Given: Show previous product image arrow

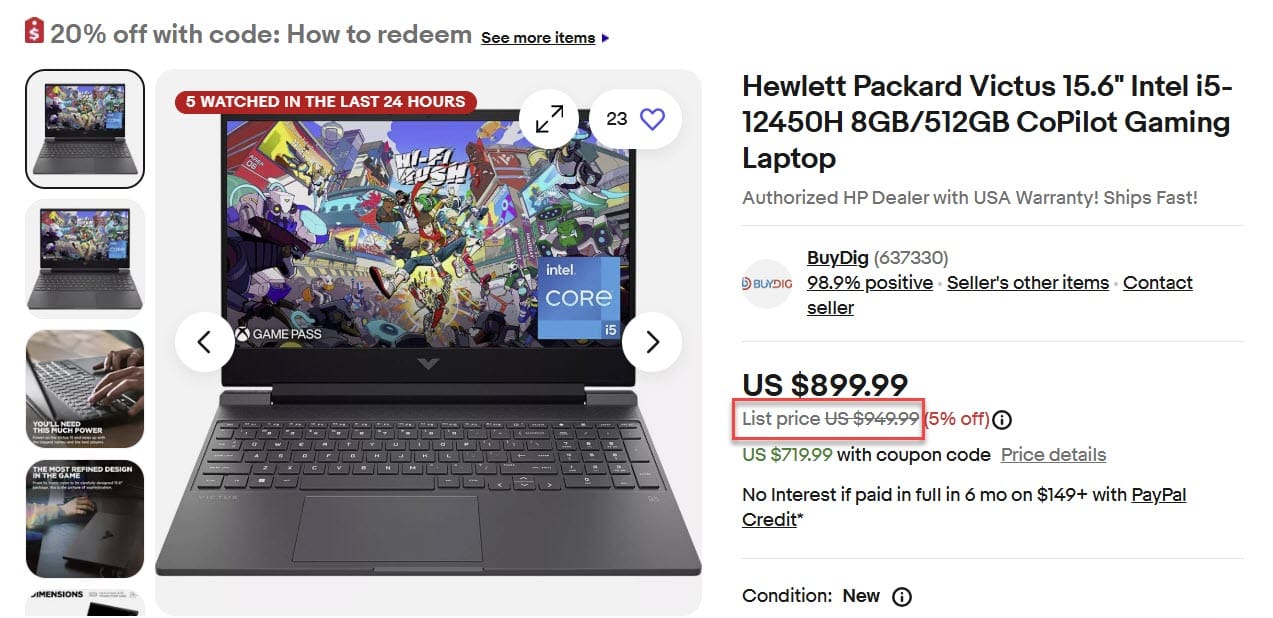Looking at the screenshot, I should pos(204,342).
